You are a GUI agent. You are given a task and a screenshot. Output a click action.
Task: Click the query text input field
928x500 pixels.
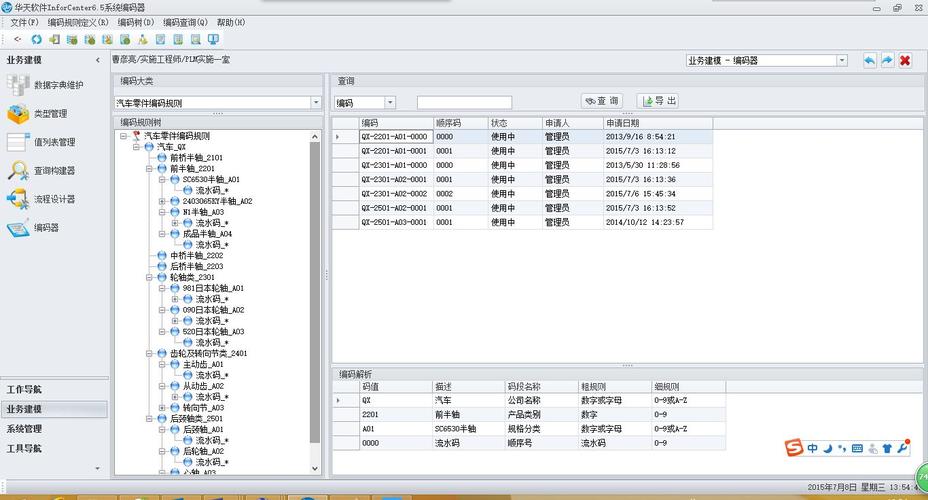pyautogui.click(x=464, y=103)
